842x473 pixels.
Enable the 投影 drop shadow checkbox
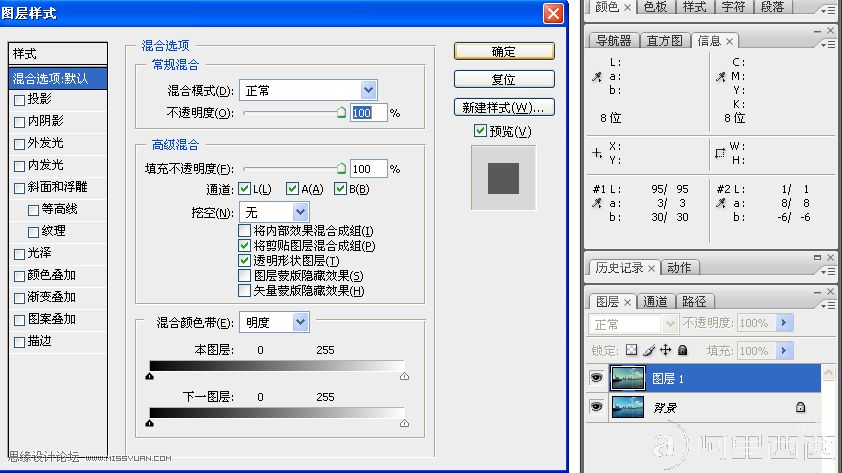[x=19, y=100]
